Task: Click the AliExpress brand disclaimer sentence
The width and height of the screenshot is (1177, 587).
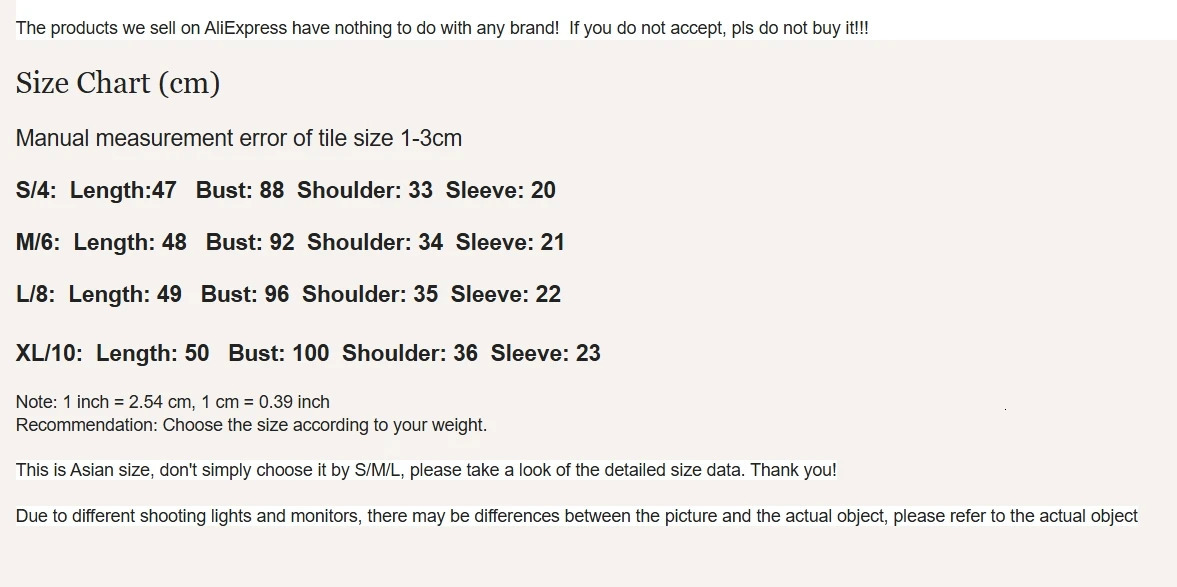Action: (x=442, y=28)
